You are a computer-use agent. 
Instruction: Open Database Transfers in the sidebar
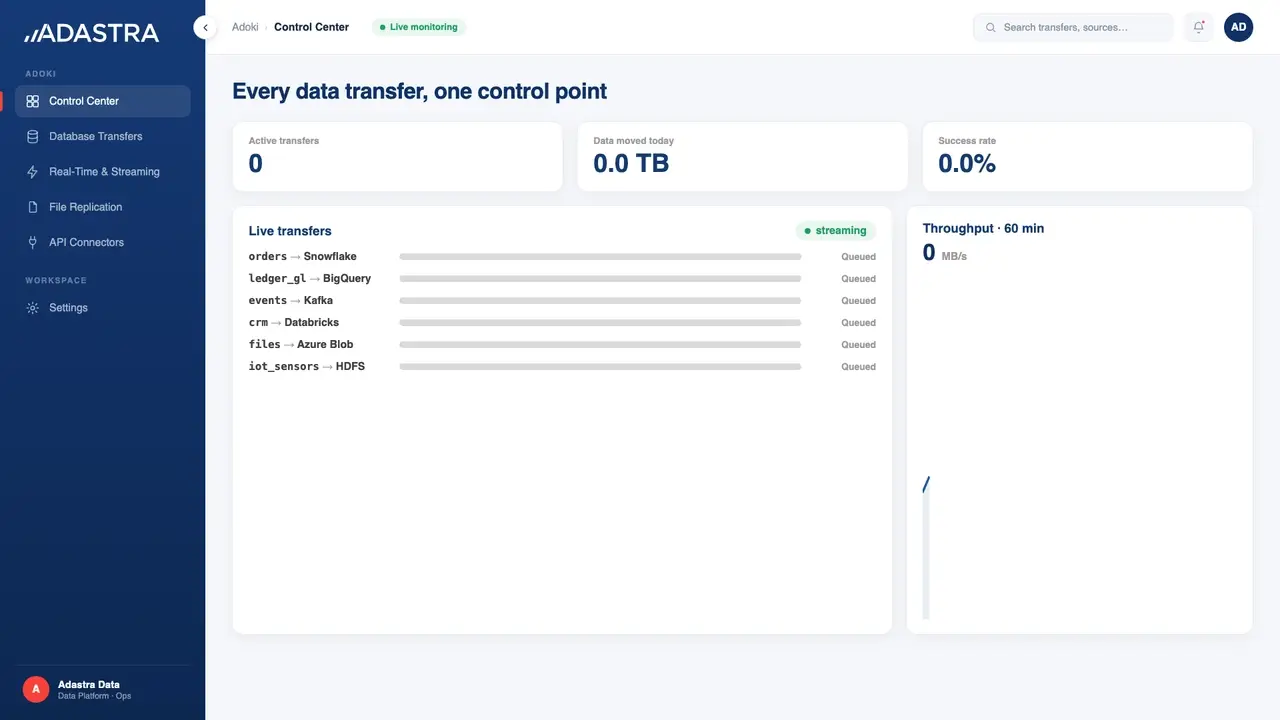tap(102, 136)
